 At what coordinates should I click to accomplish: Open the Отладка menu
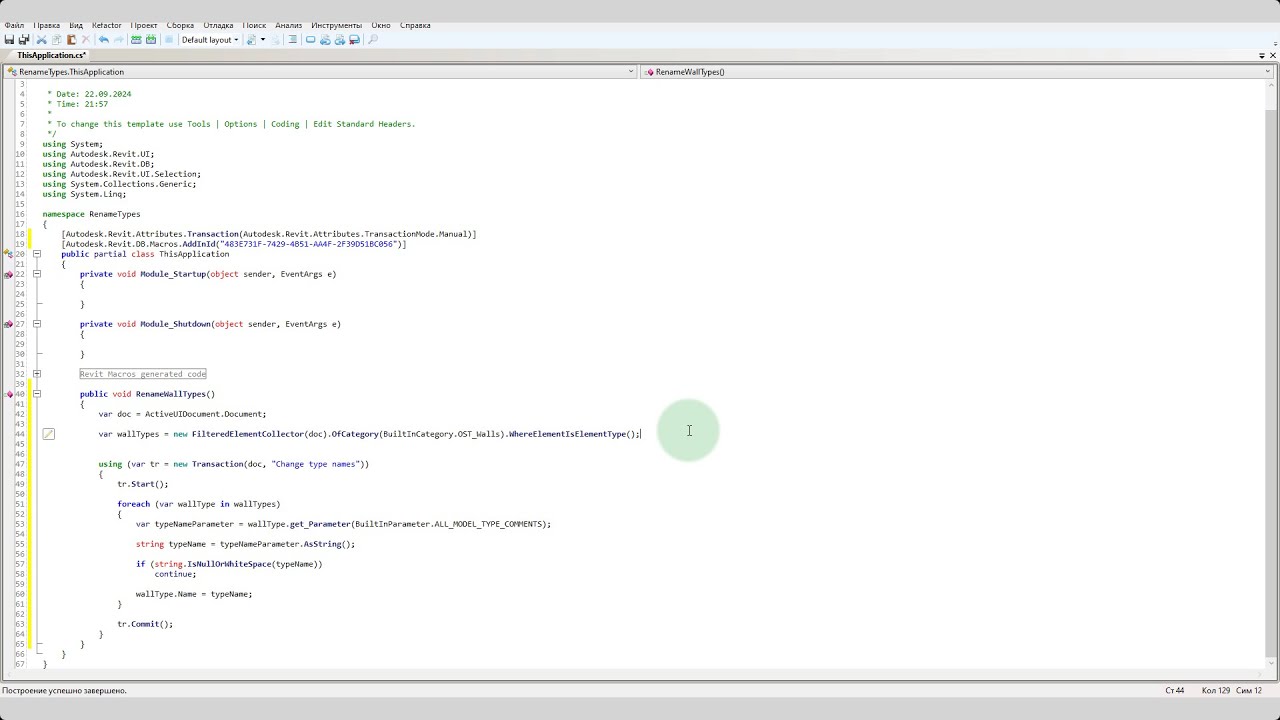[x=218, y=25]
